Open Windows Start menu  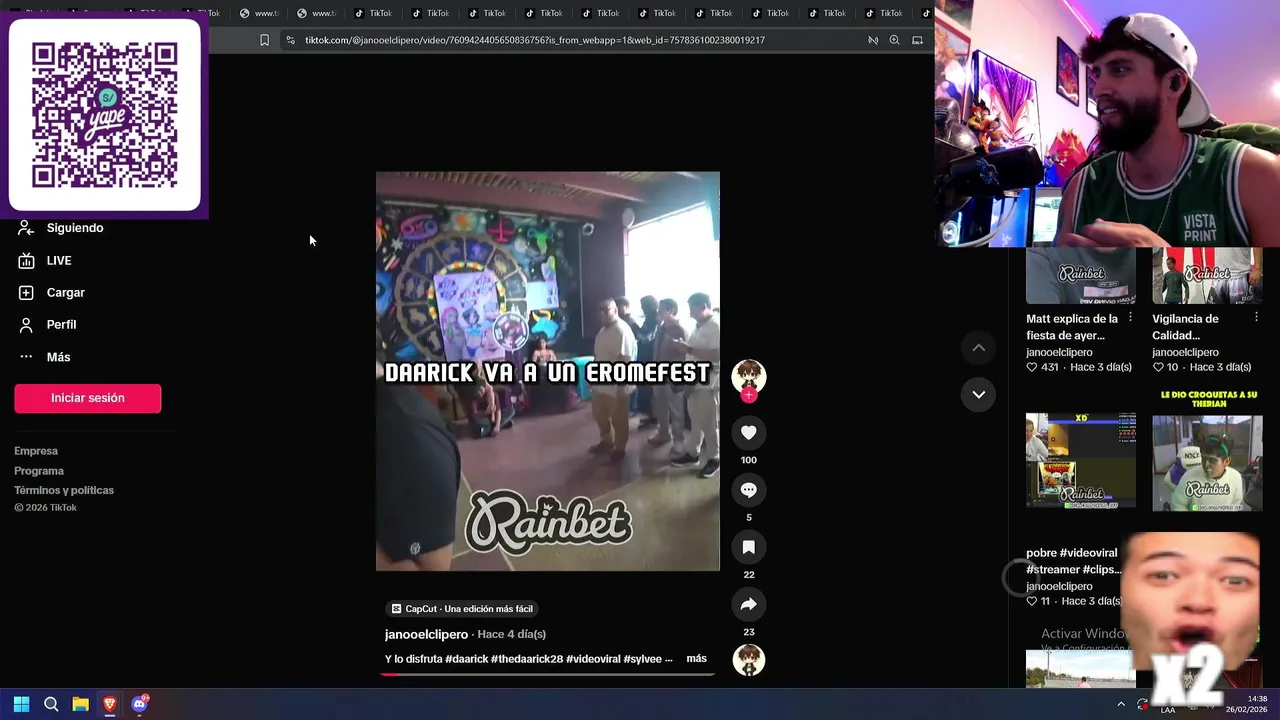[21, 704]
